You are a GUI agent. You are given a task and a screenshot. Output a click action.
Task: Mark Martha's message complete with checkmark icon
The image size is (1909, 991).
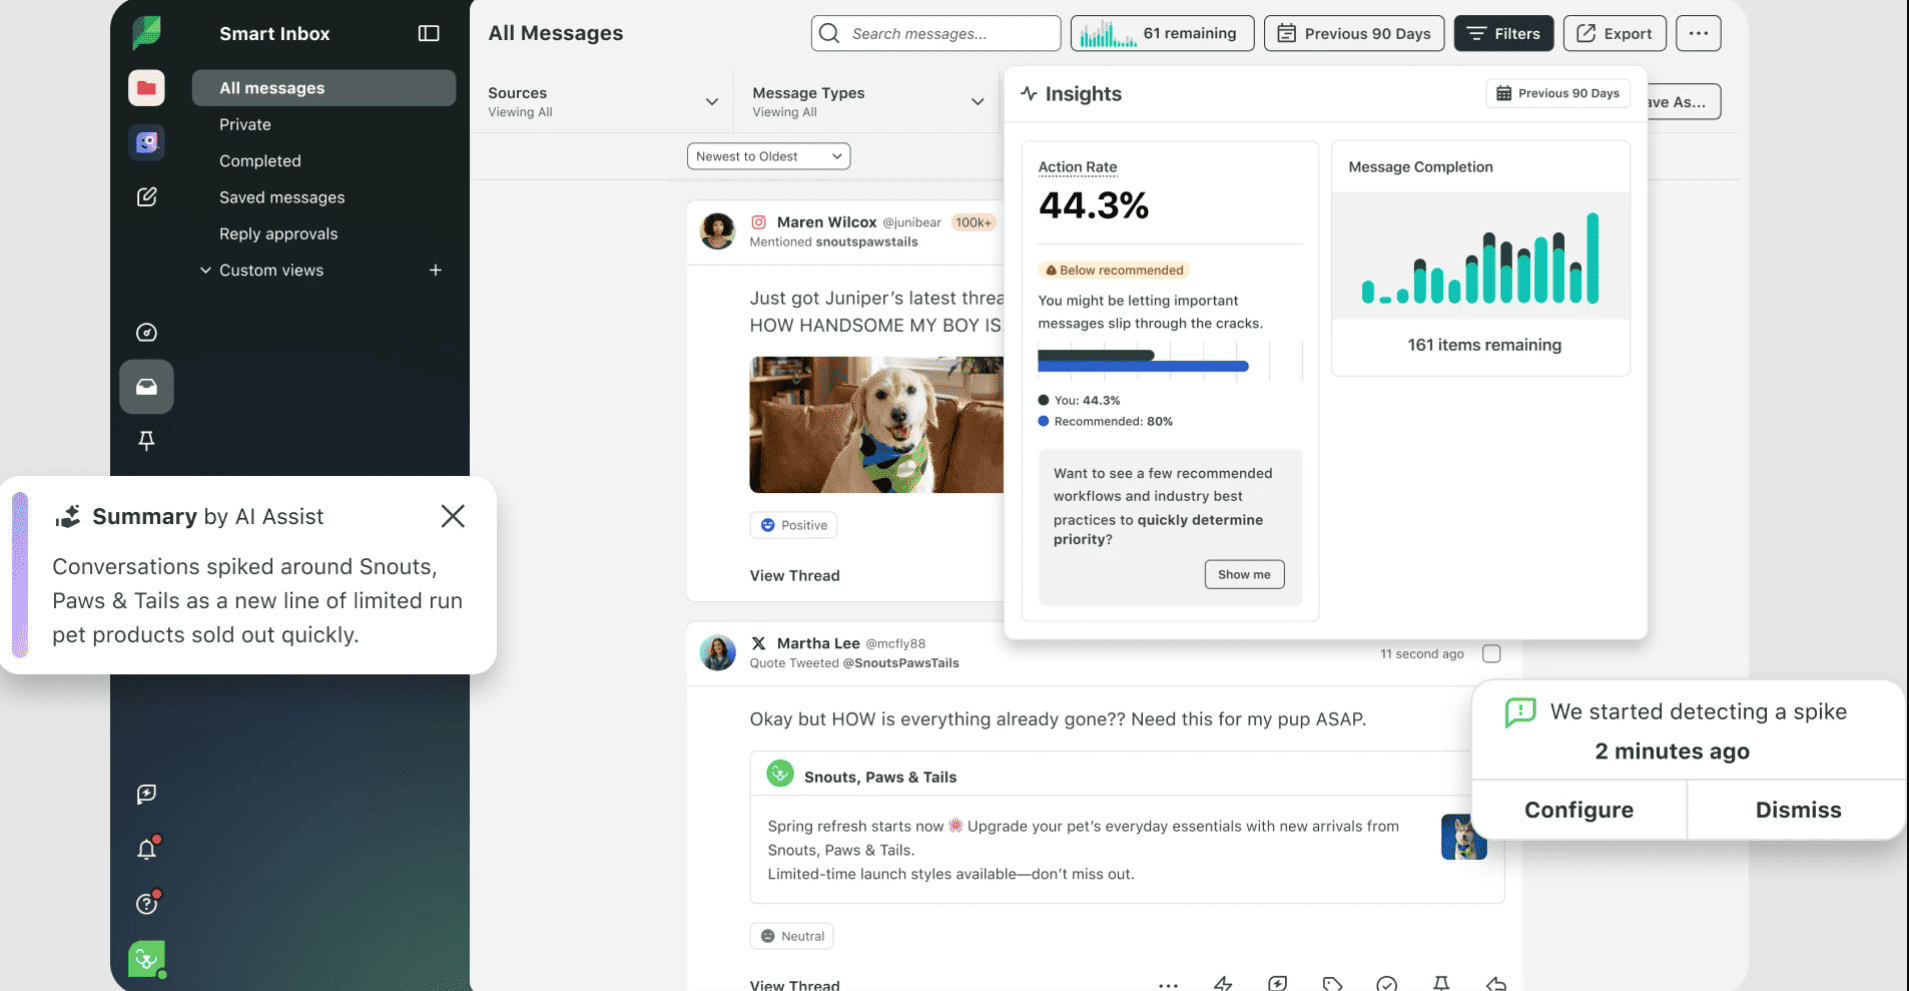pyautogui.click(x=1387, y=984)
